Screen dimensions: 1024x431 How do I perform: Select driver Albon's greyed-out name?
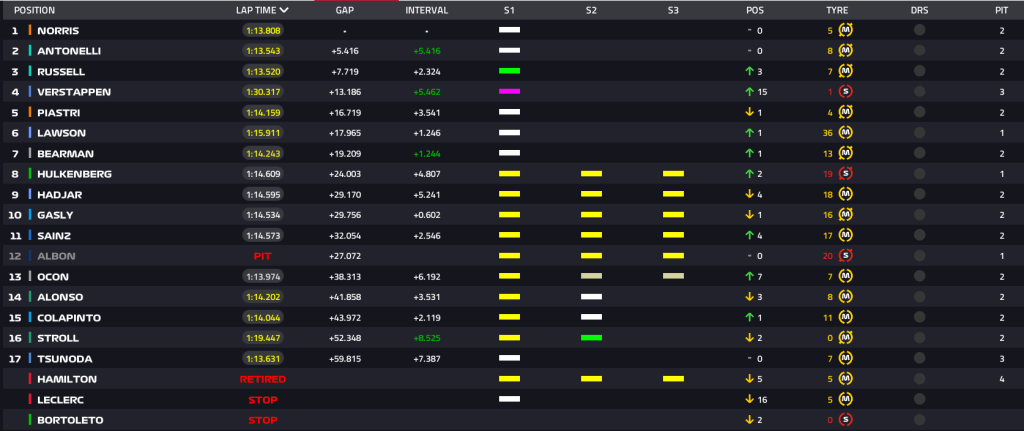(56, 257)
